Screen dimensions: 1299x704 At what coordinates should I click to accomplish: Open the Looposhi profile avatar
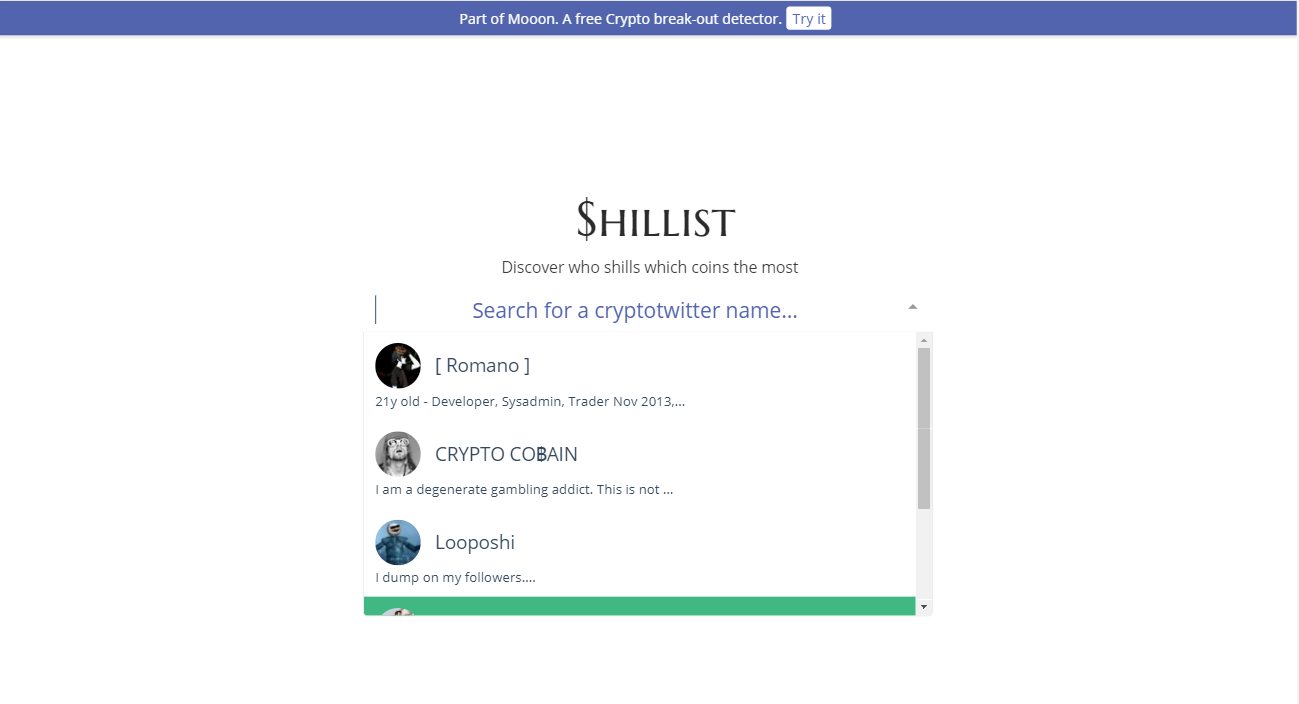[397, 542]
